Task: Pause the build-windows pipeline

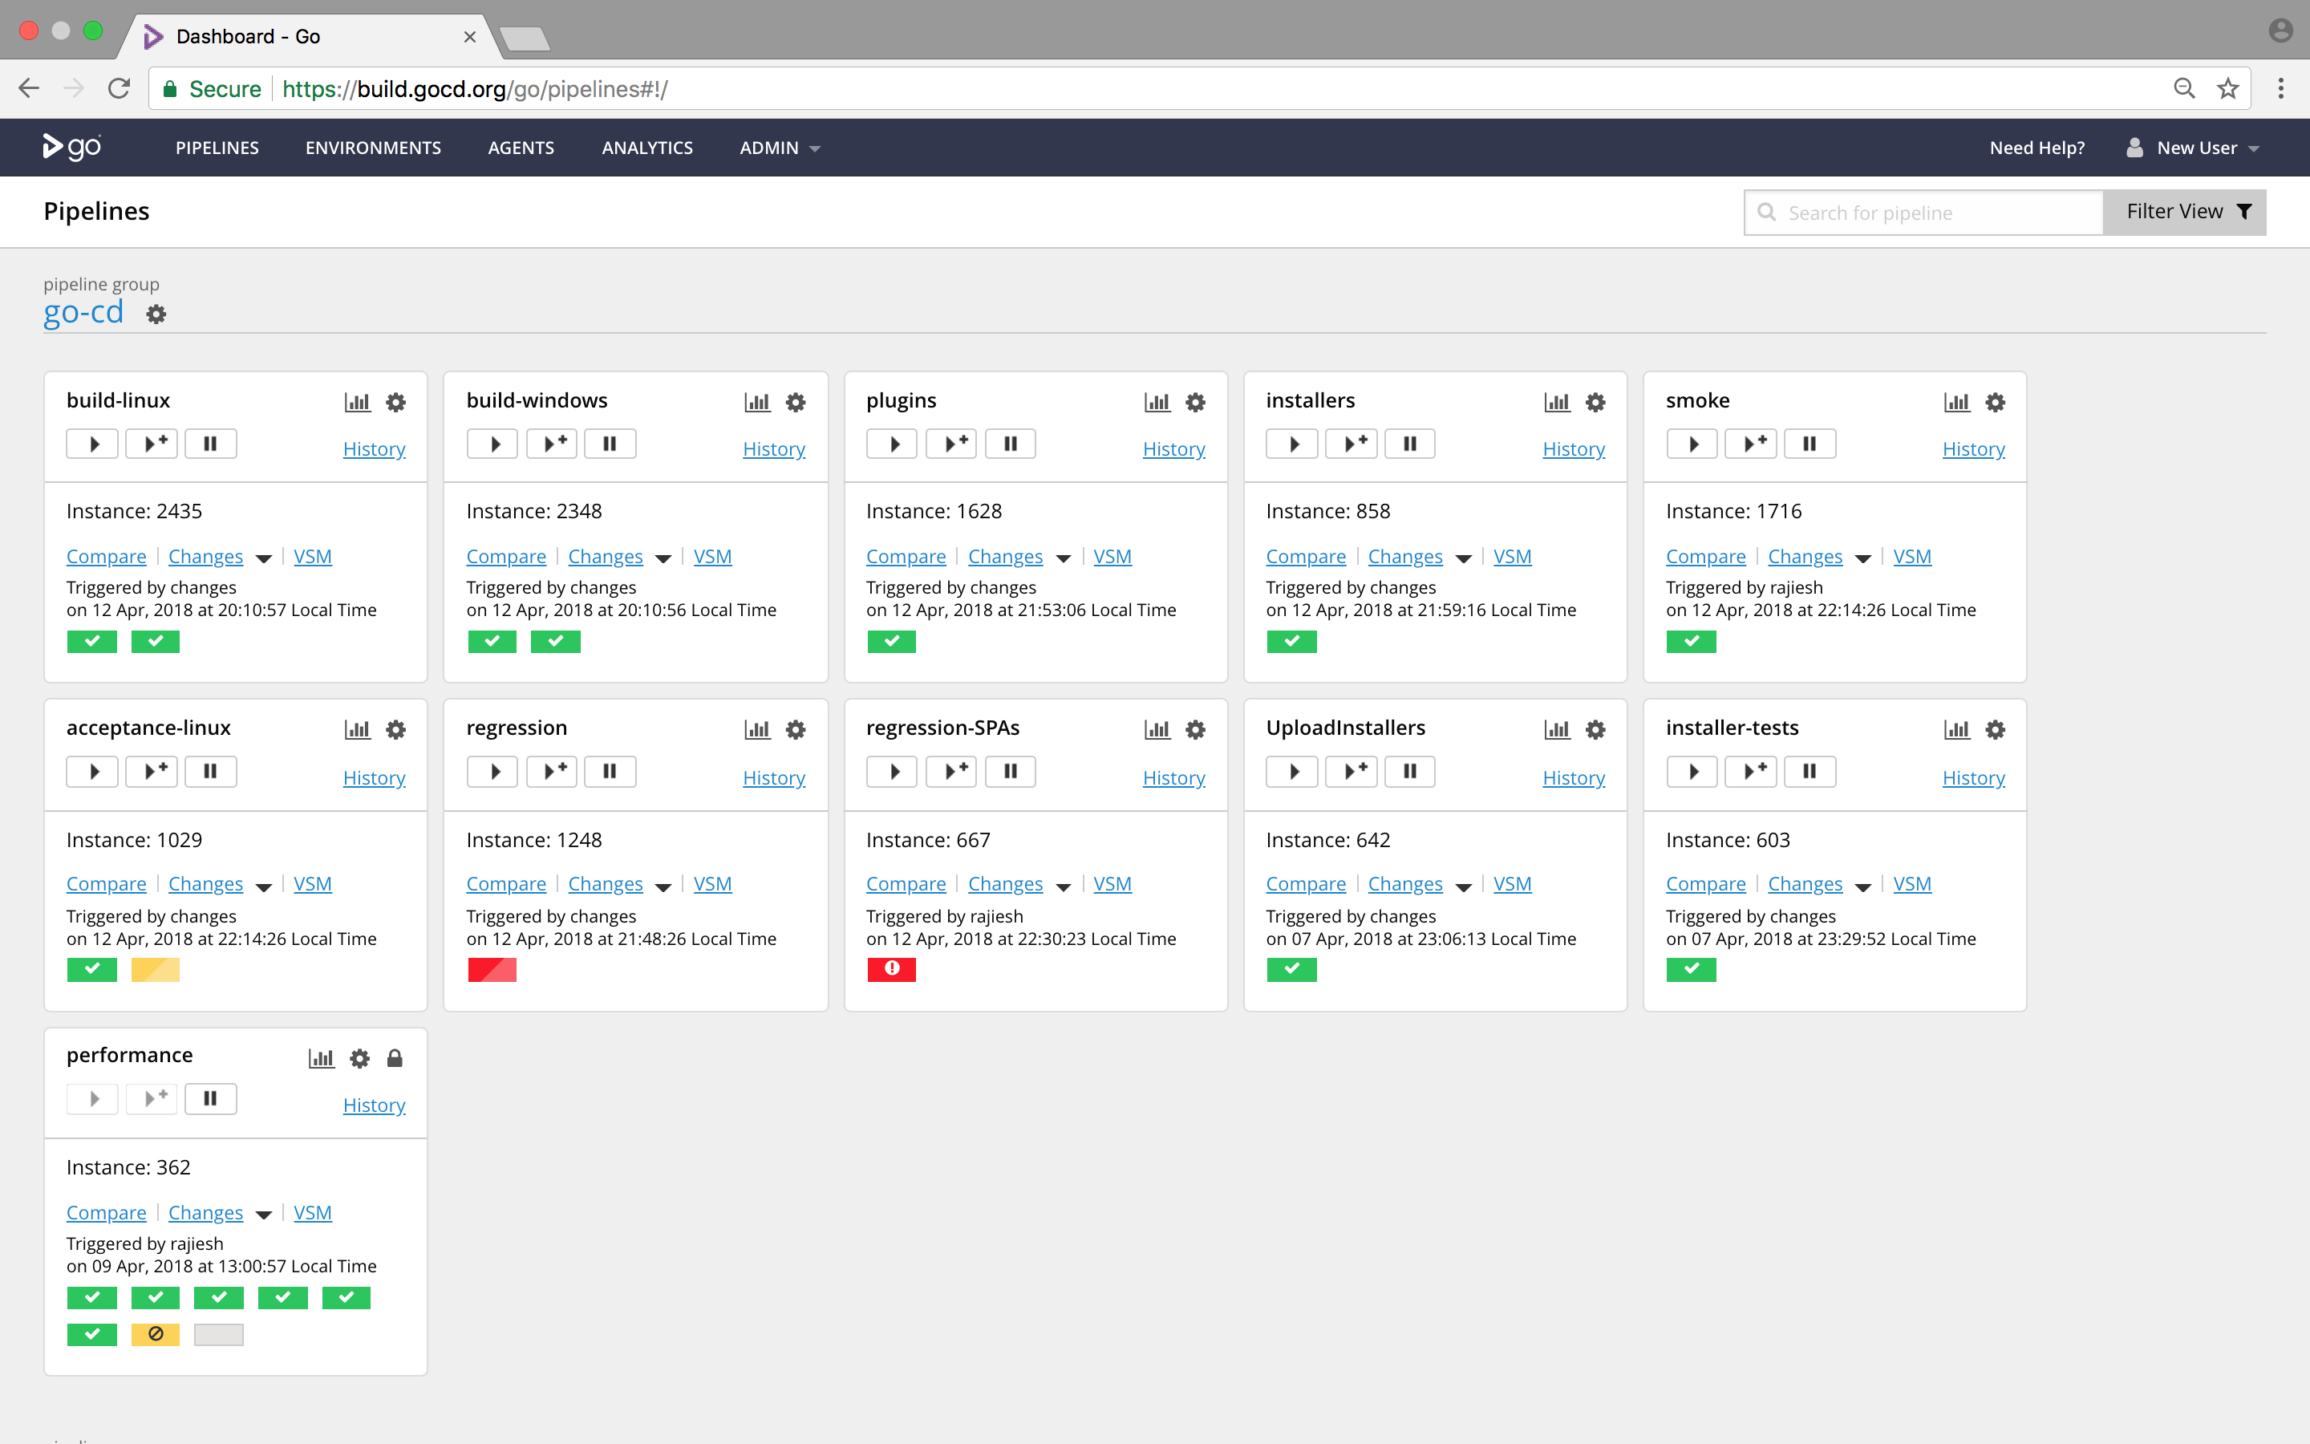Action: [x=610, y=443]
